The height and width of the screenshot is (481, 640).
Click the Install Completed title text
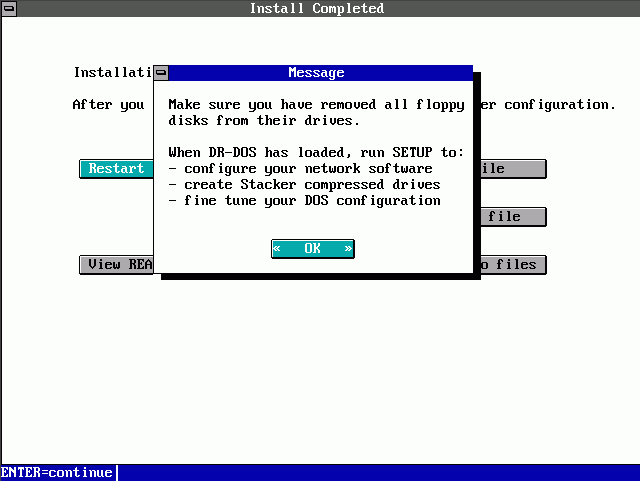(x=317, y=8)
